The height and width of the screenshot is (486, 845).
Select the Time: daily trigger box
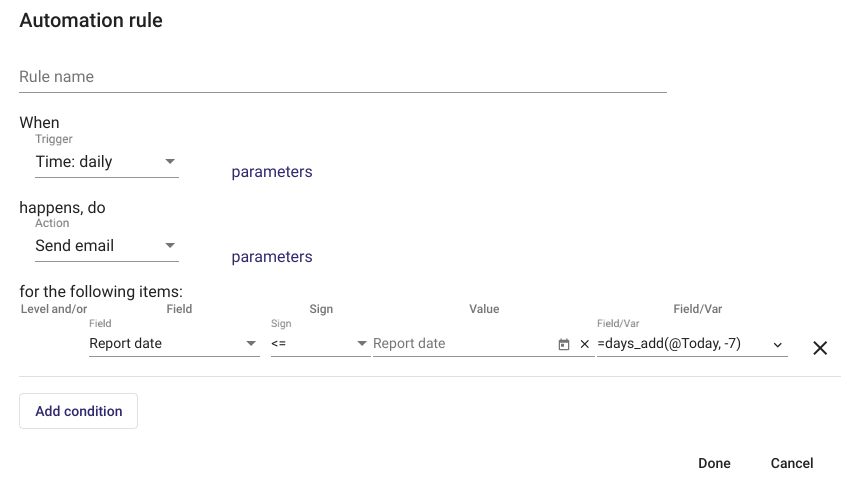point(107,162)
